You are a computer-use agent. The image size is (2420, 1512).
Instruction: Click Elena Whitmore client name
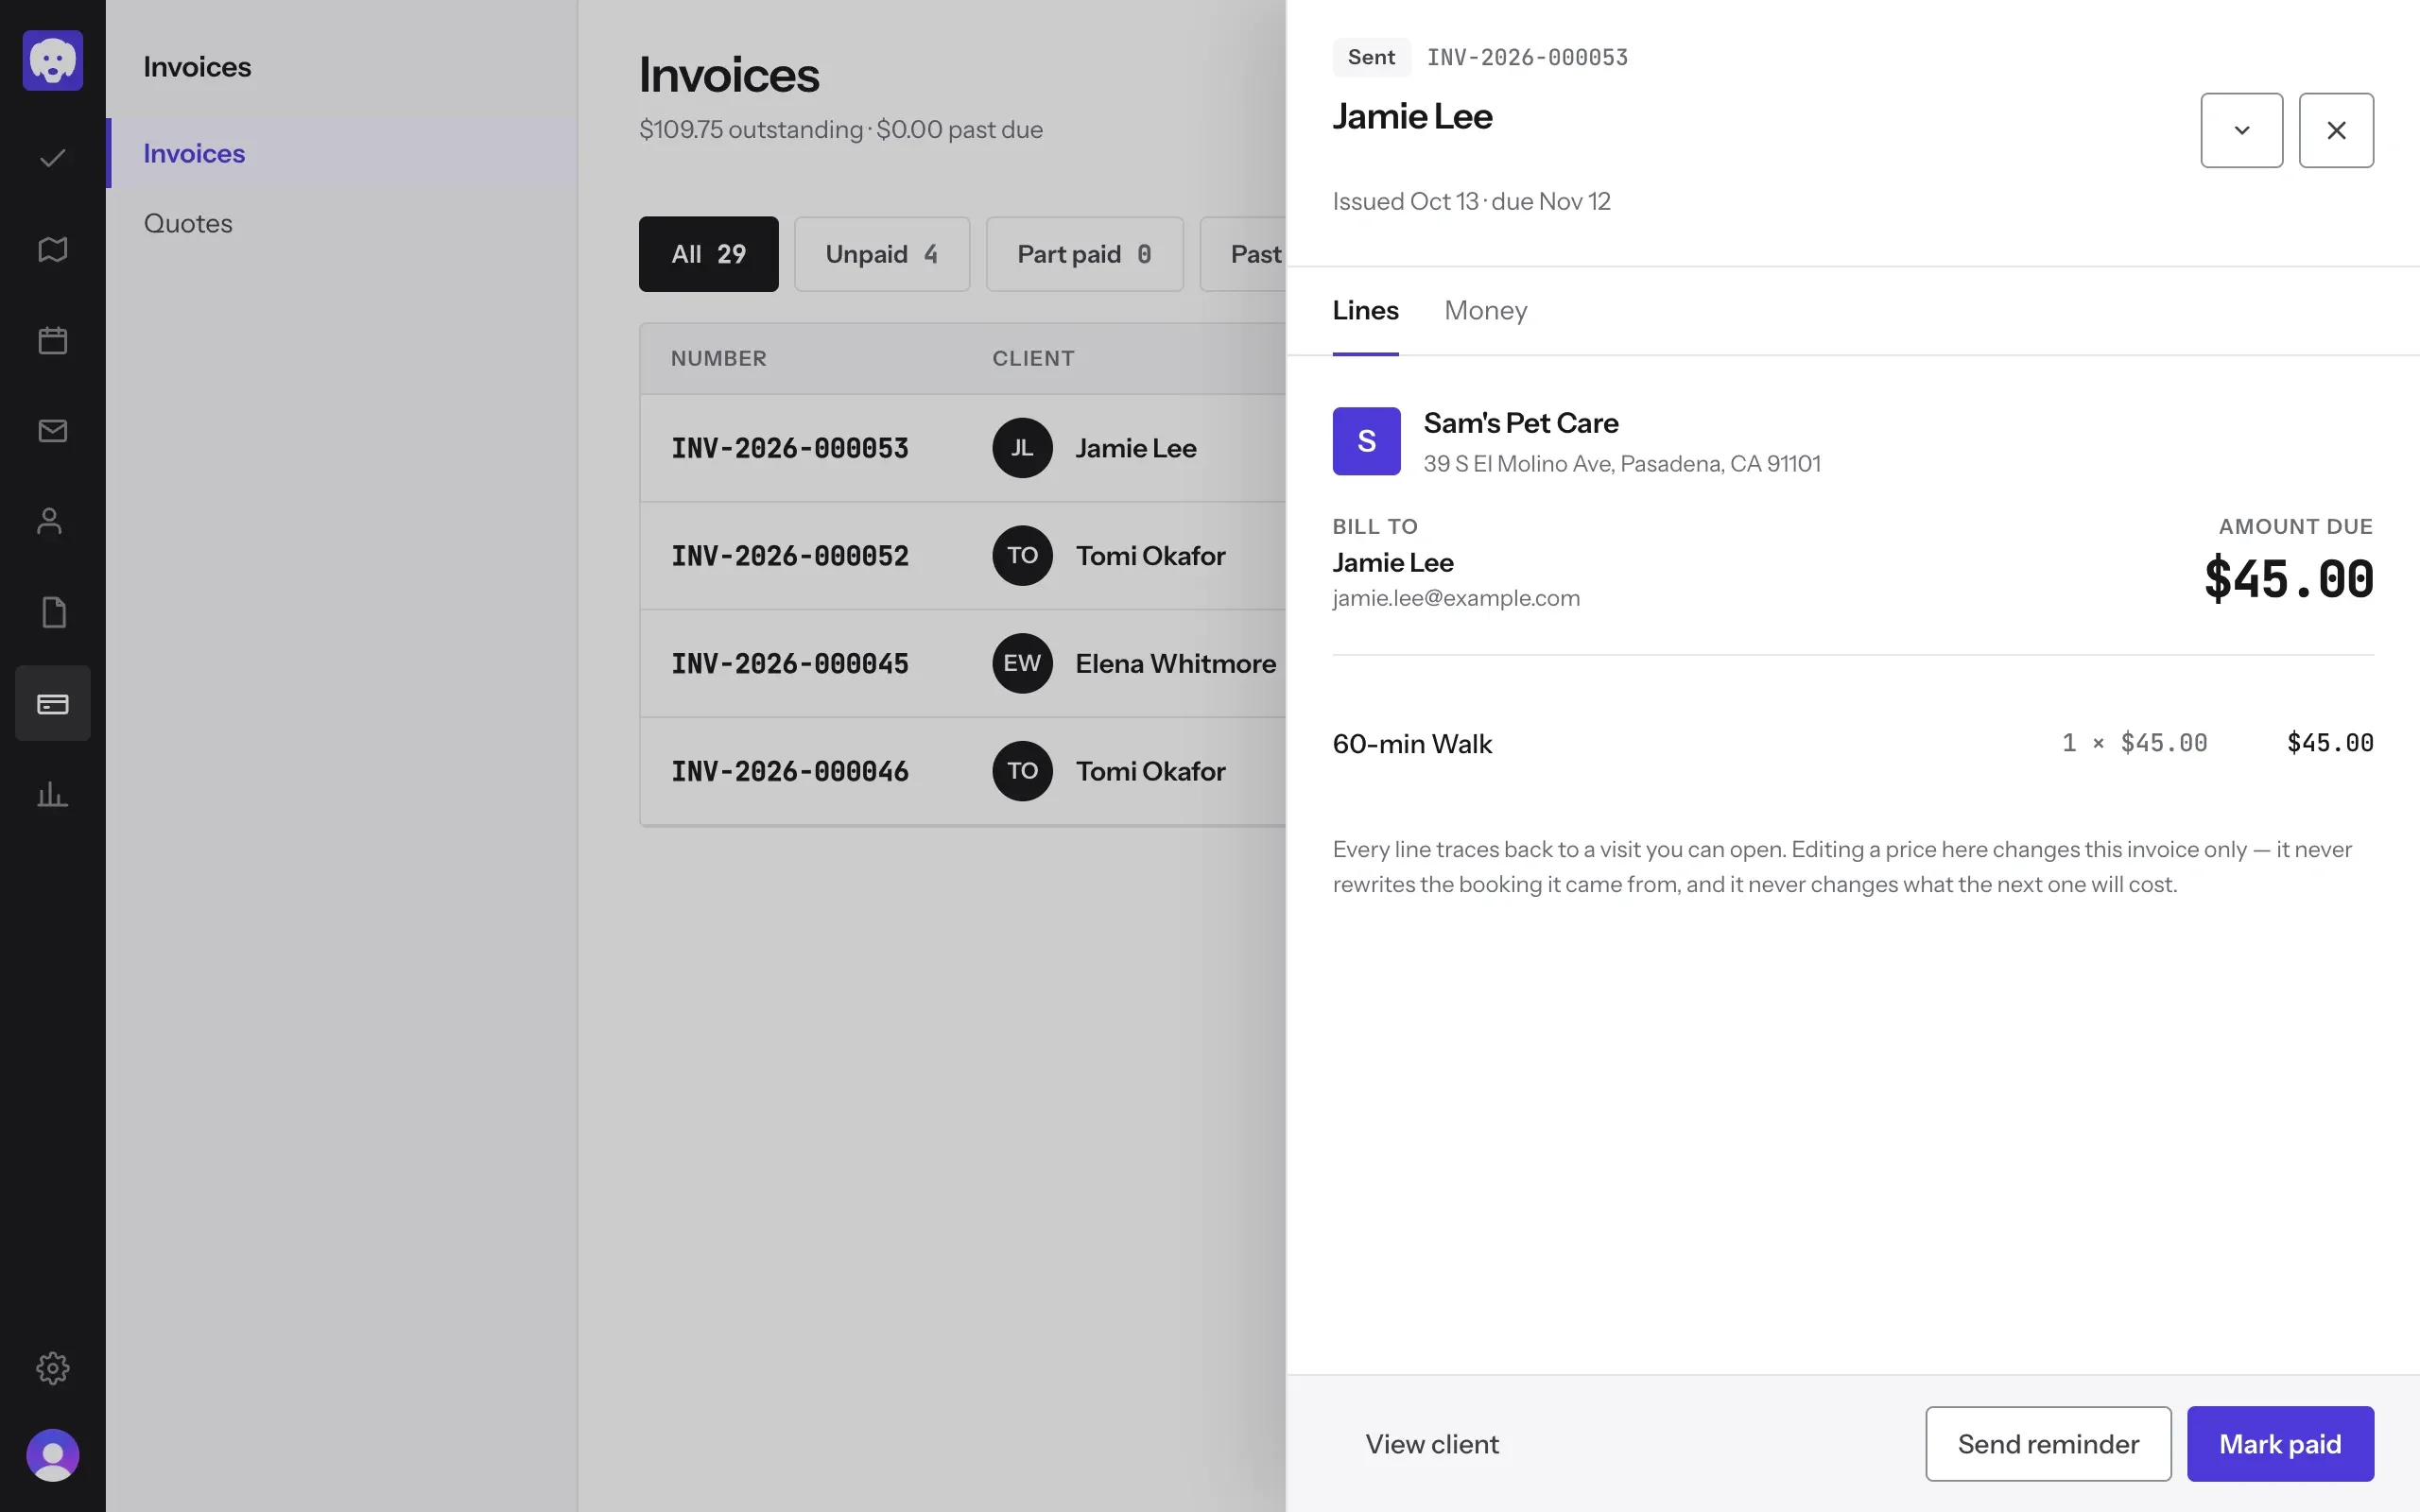click(1175, 663)
